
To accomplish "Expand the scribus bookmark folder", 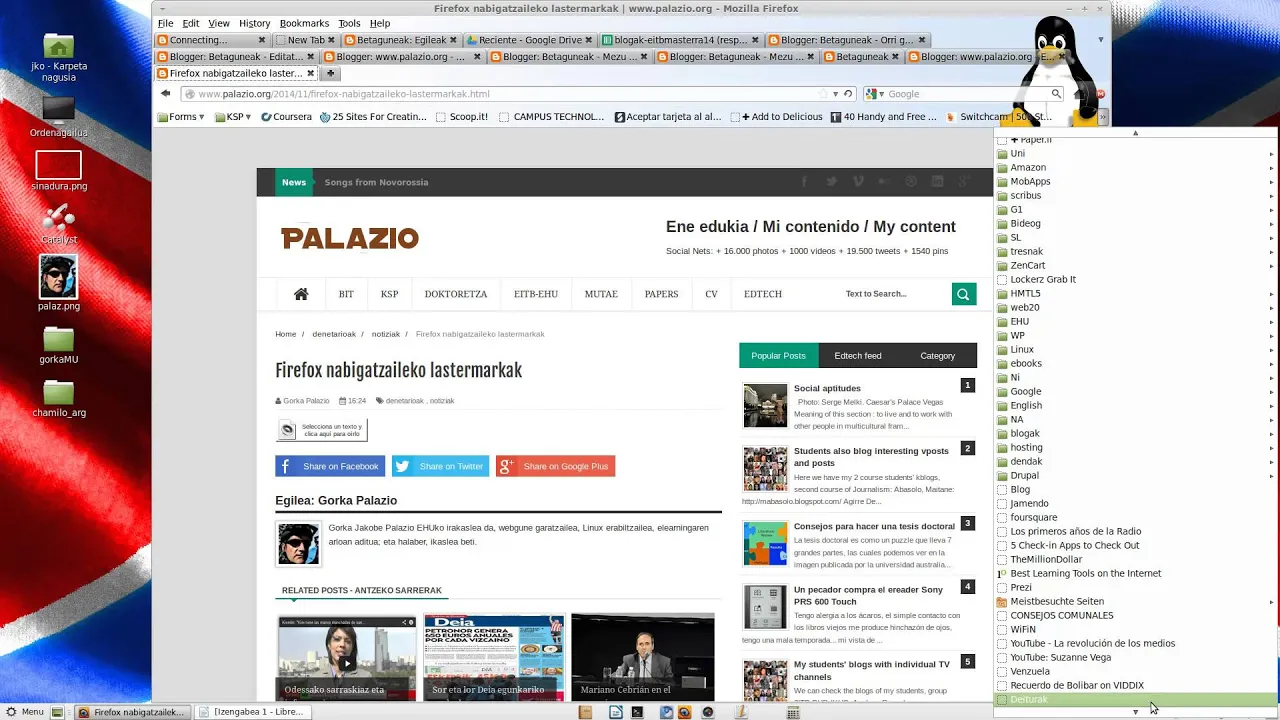I will click(1134, 196).
